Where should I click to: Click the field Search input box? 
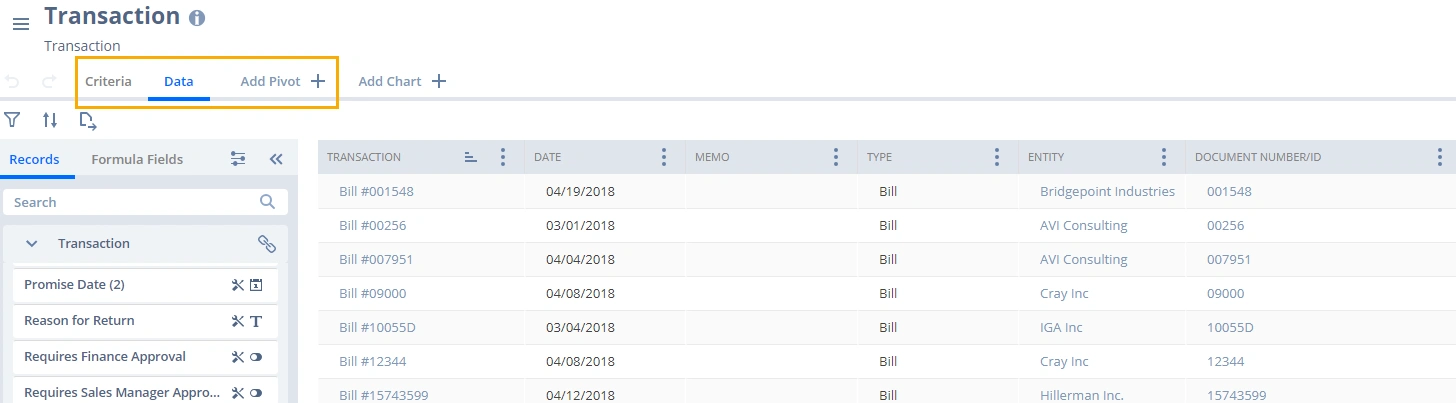click(x=135, y=202)
